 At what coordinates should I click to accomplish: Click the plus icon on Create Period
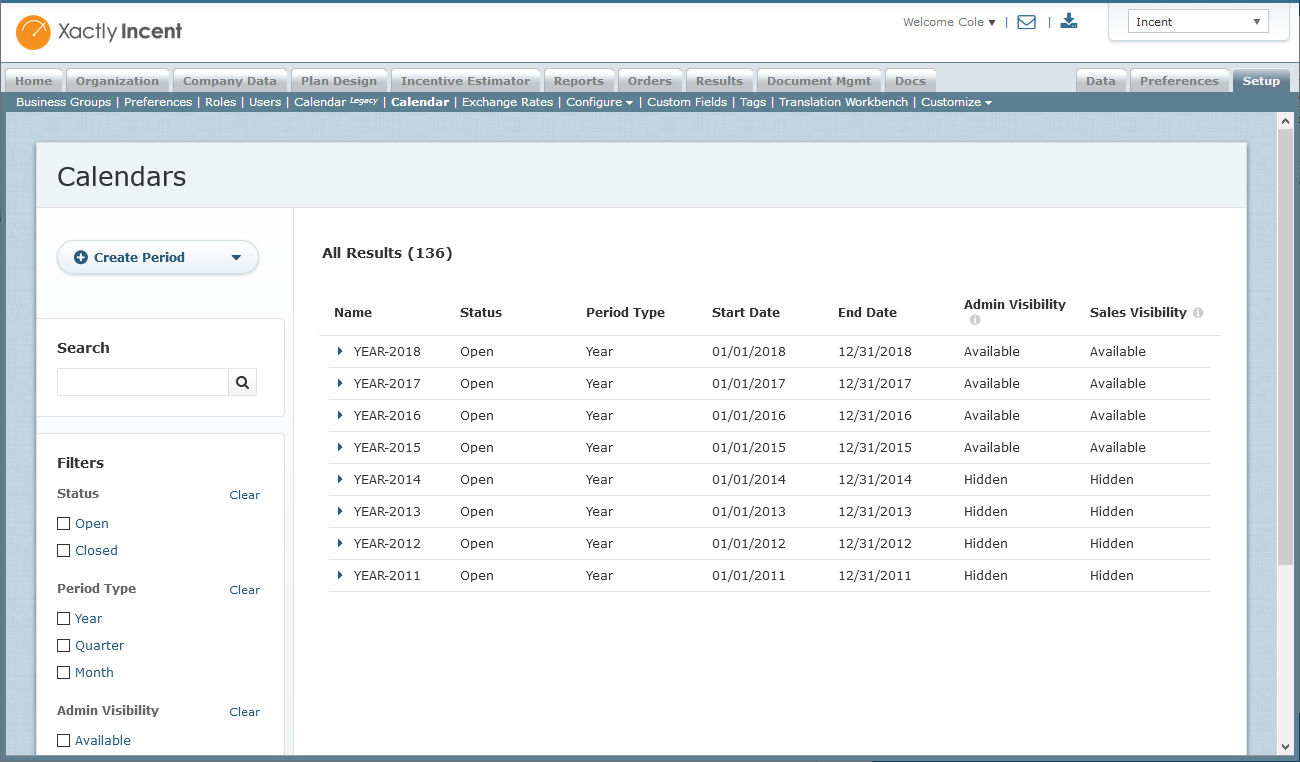(81, 258)
